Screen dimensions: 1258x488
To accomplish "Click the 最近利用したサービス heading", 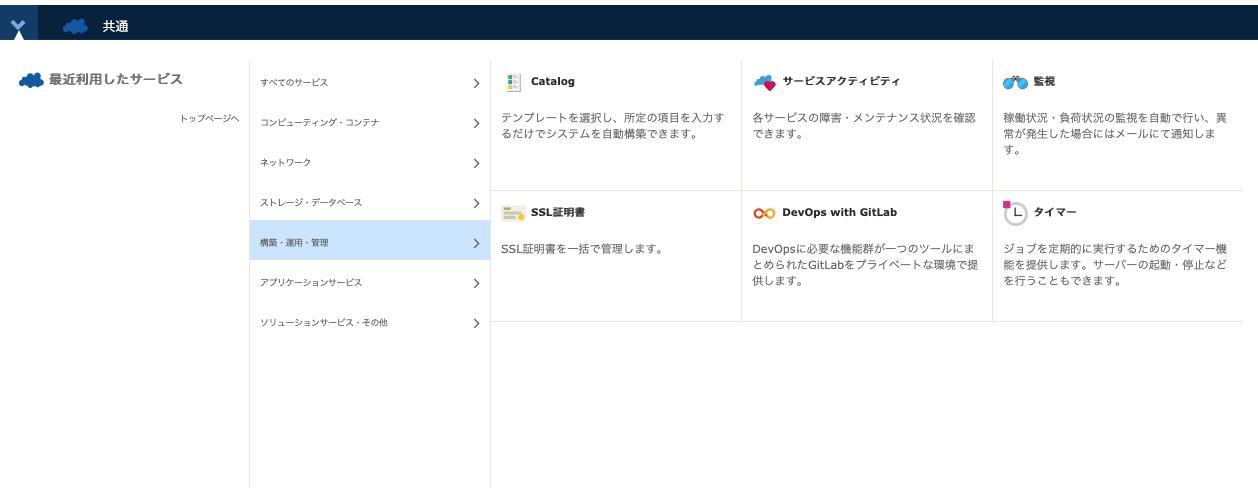I will [116, 79].
